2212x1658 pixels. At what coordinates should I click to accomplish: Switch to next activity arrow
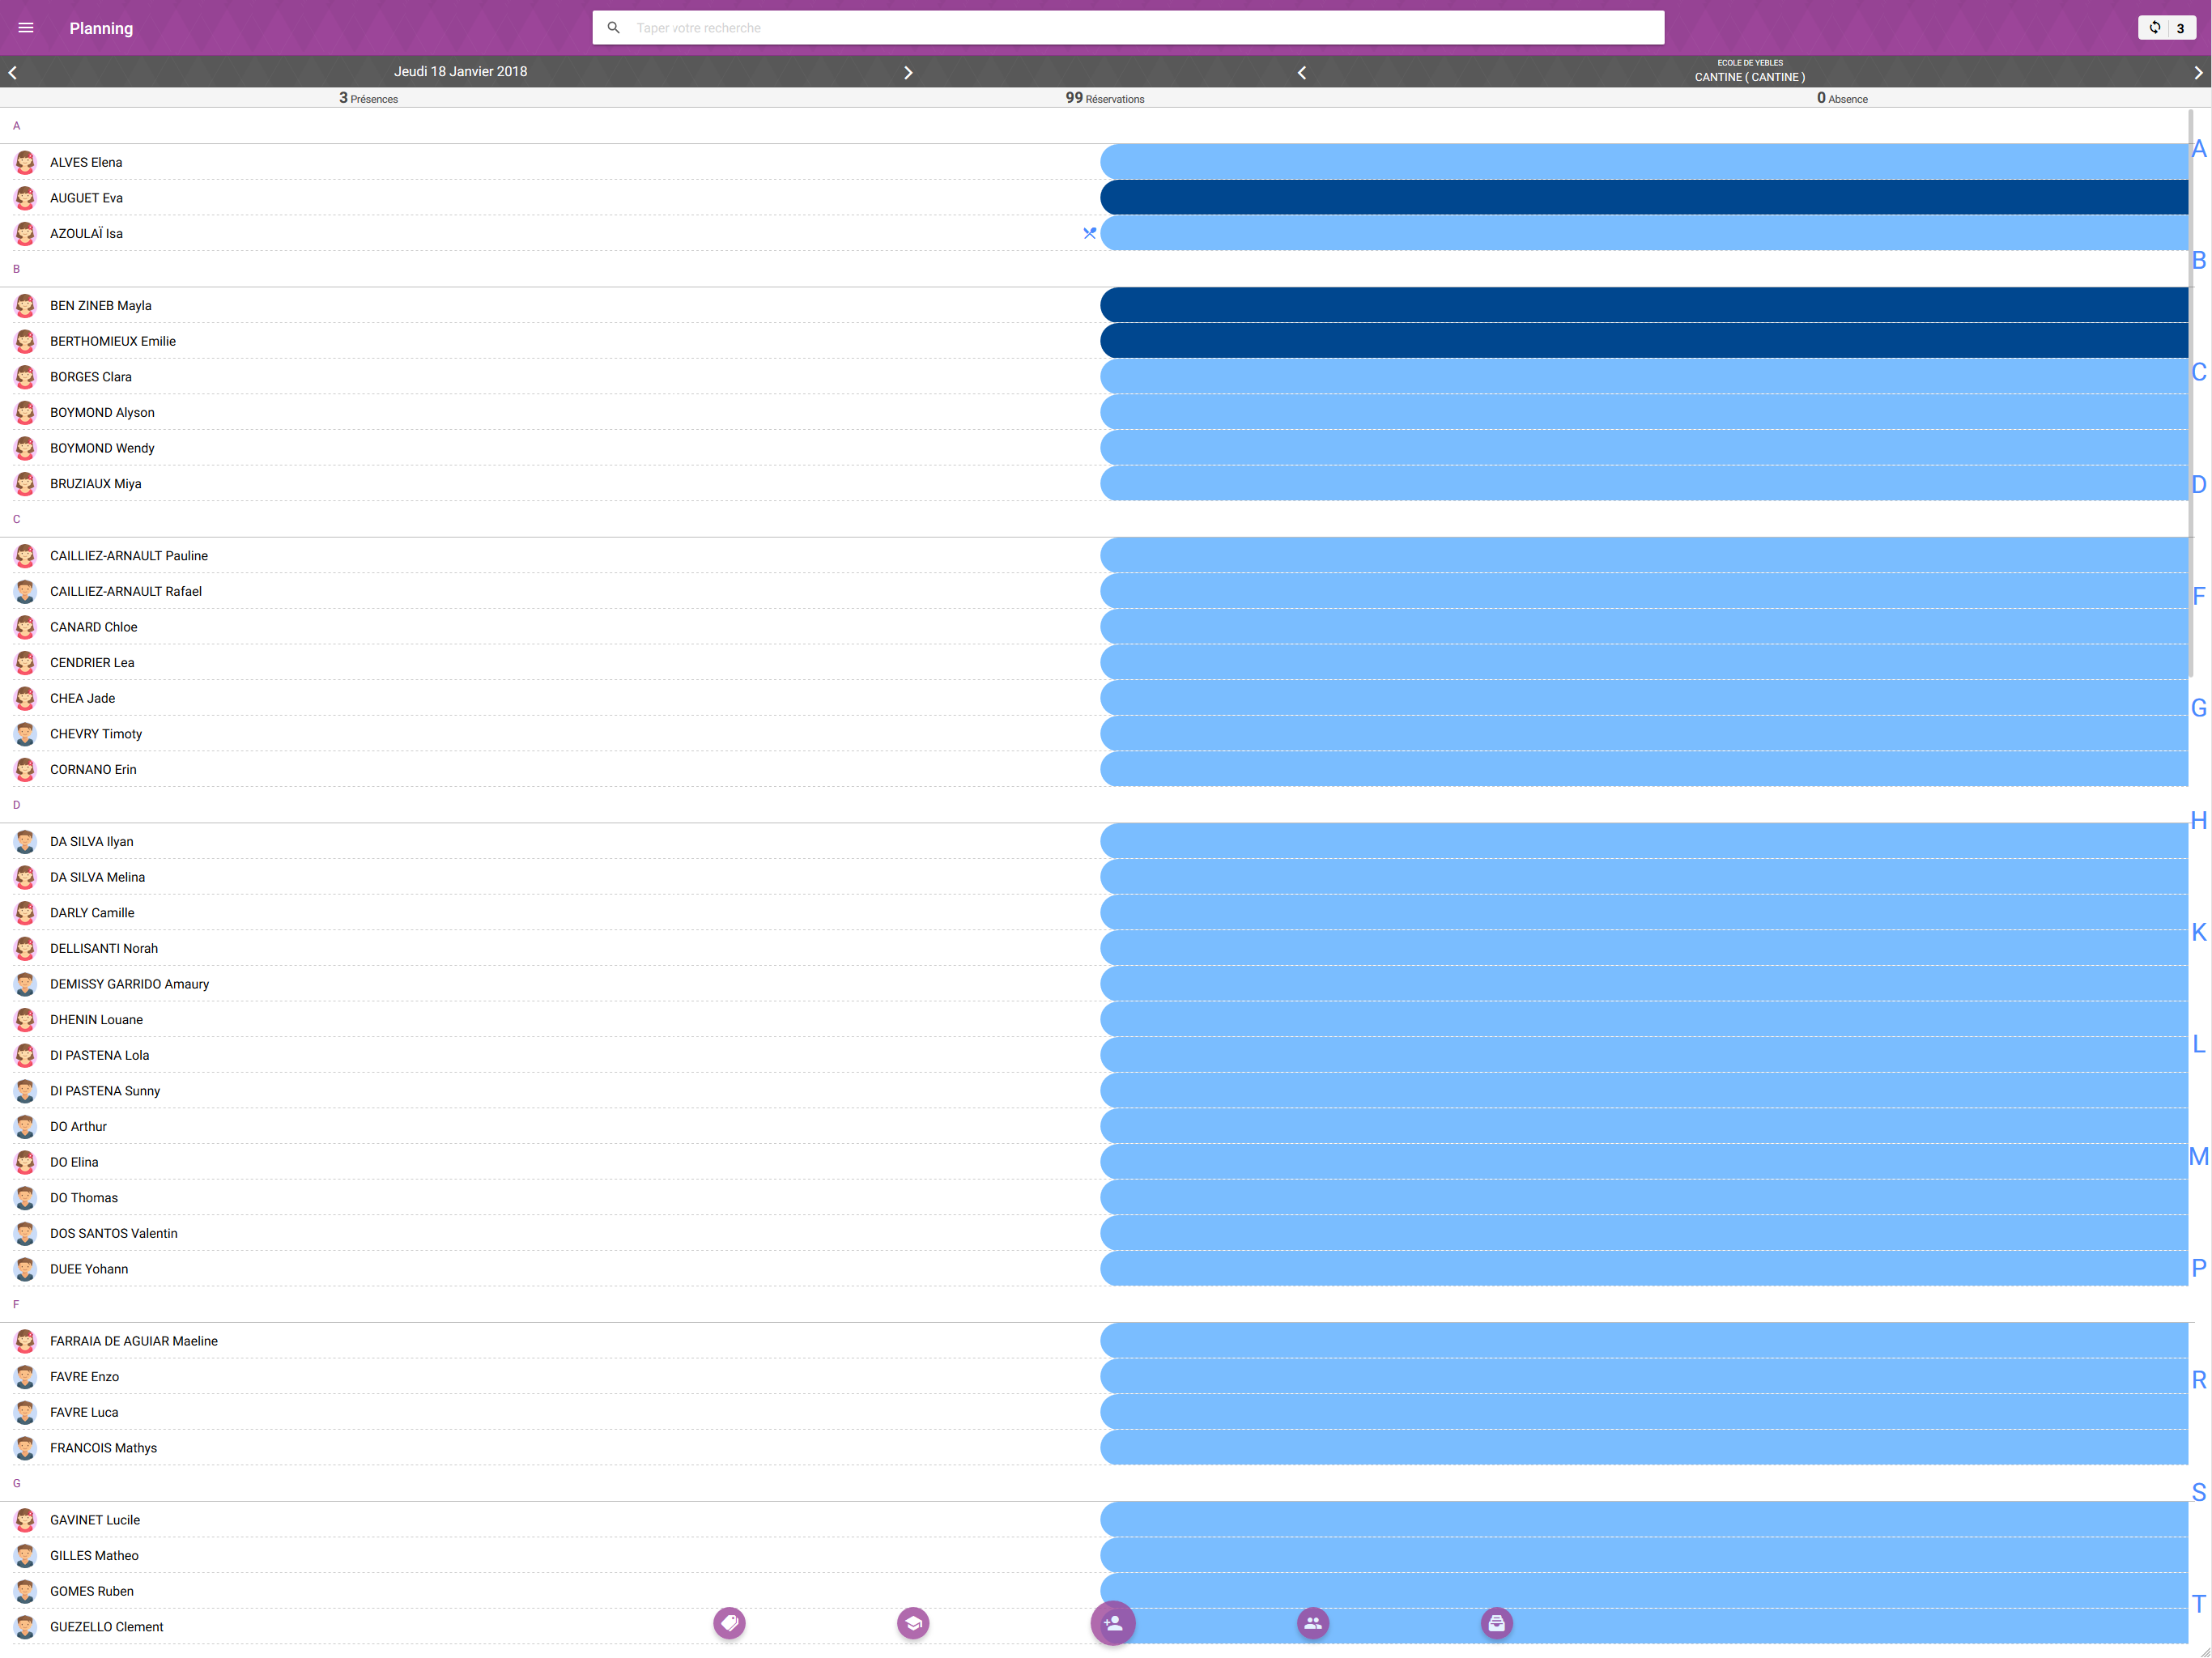[2198, 72]
